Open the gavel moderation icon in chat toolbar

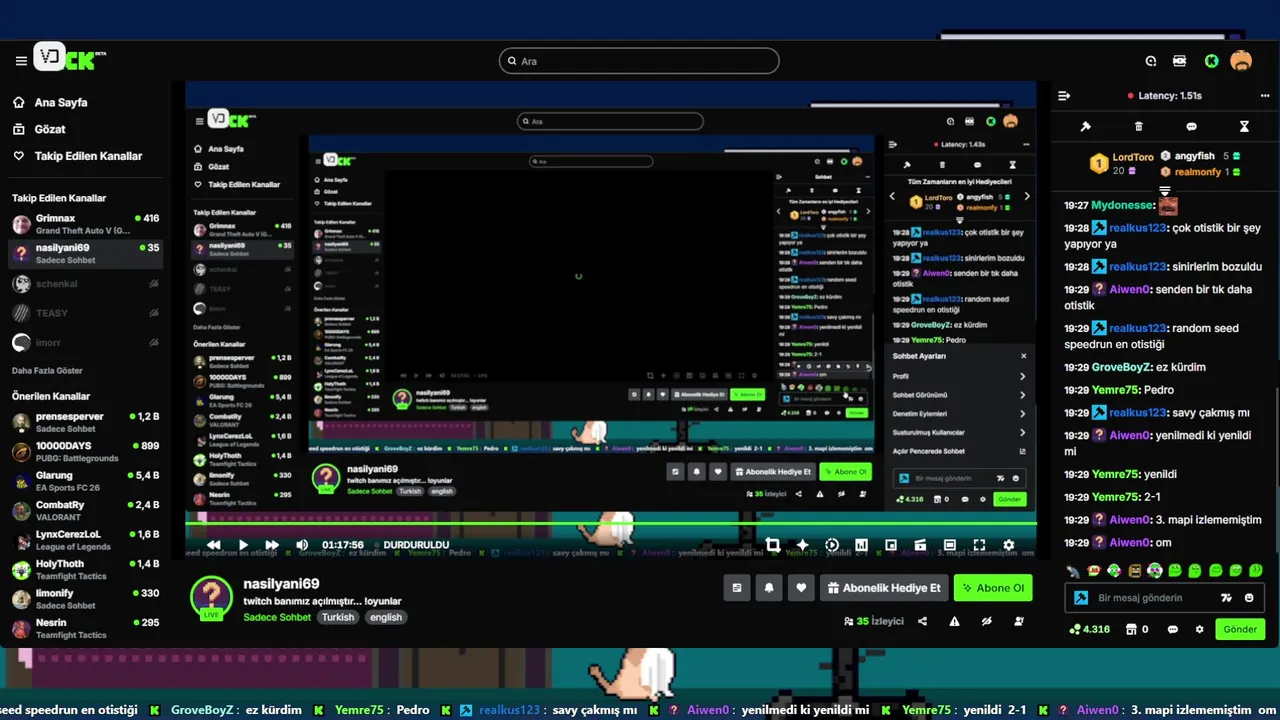click(1085, 127)
